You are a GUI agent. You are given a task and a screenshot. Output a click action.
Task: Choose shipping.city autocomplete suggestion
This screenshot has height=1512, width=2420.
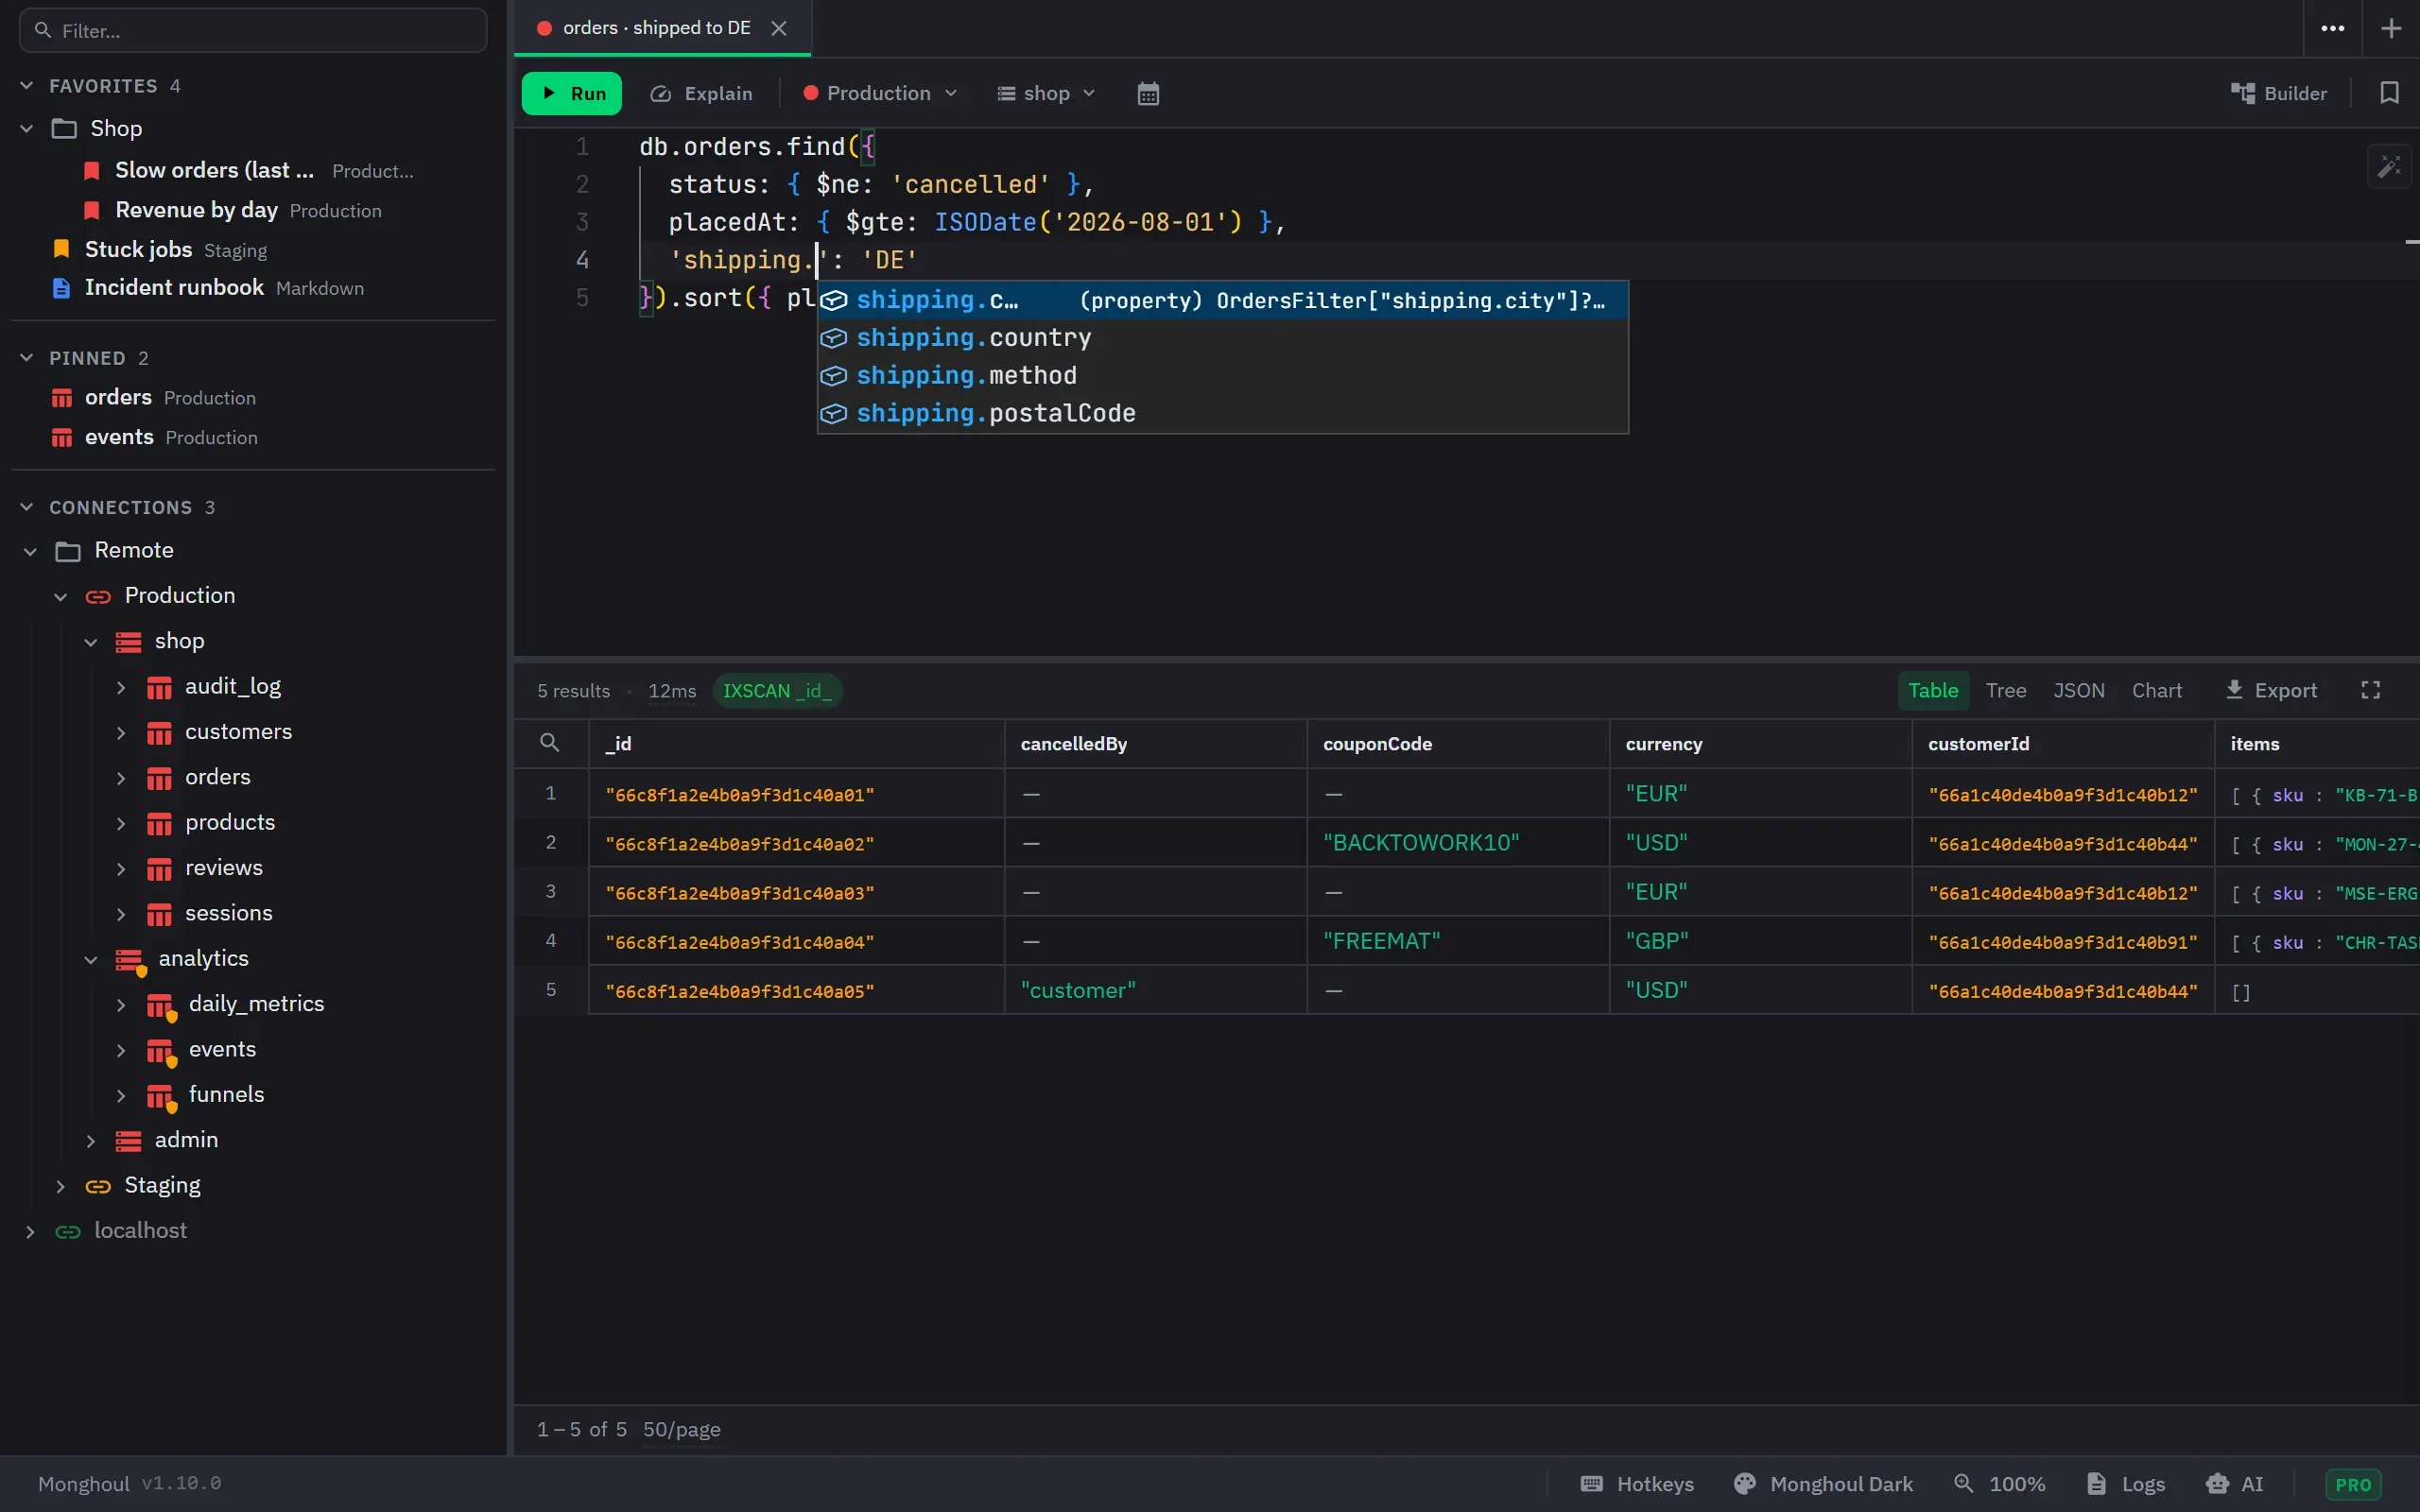(x=1222, y=300)
